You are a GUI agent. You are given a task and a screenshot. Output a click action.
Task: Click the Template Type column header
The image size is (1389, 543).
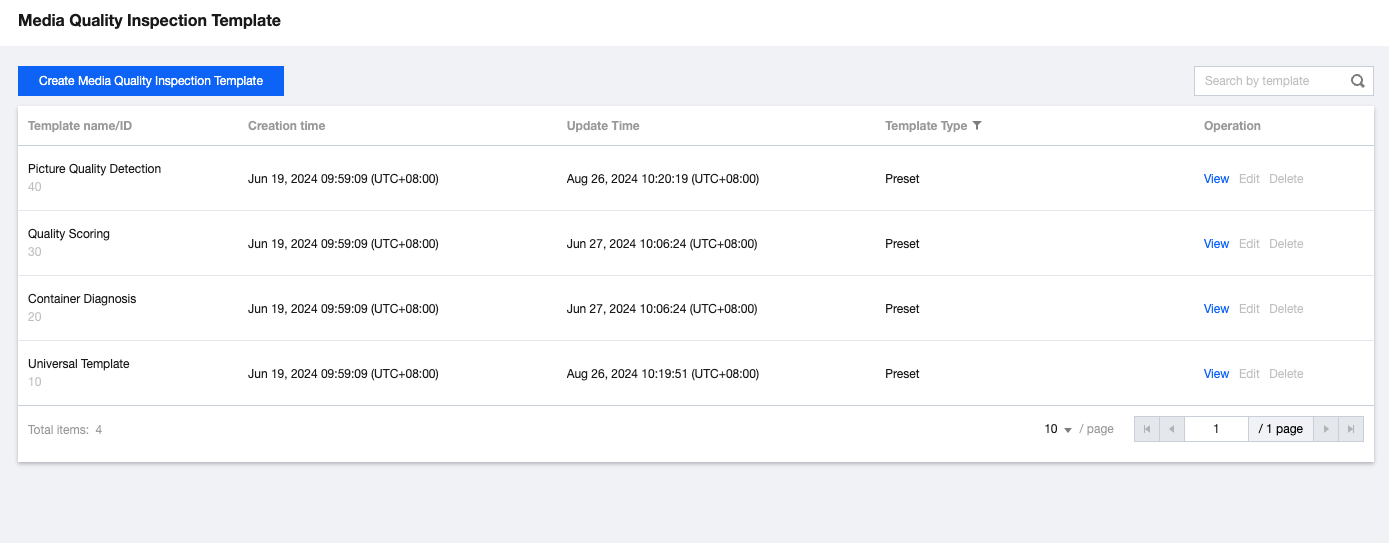pyautogui.click(x=925, y=126)
